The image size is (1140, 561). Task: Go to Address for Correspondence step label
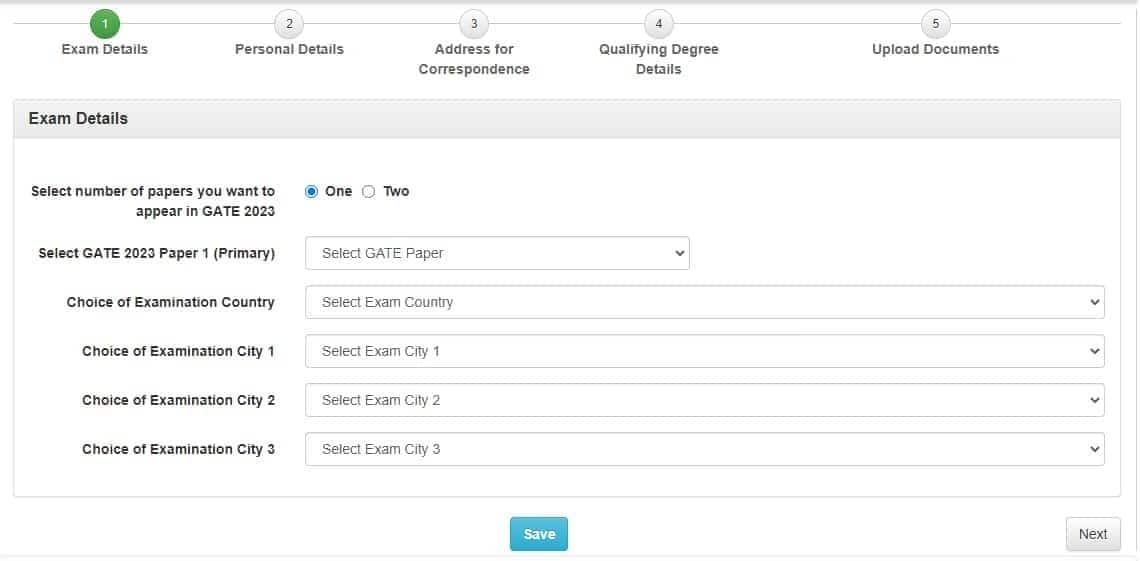coord(474,59)
